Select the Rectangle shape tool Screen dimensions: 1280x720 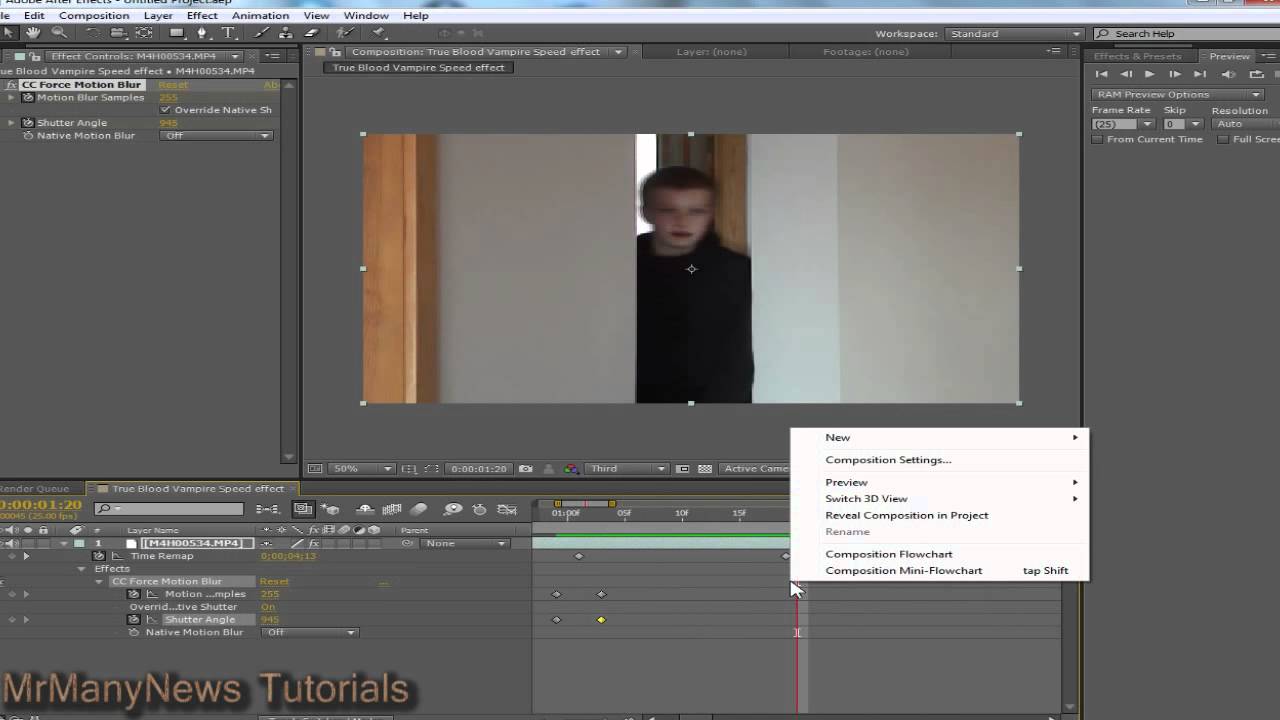(x=177, y=33)
